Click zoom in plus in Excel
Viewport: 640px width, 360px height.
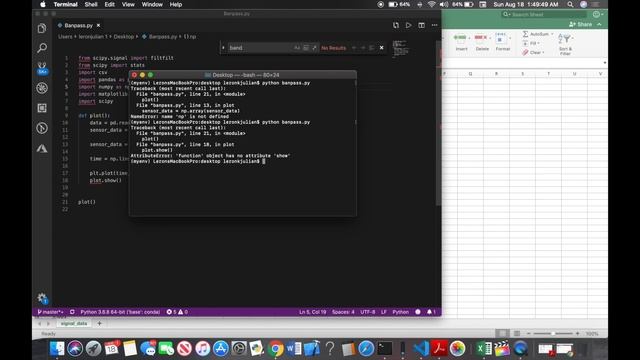click(578, 334)
